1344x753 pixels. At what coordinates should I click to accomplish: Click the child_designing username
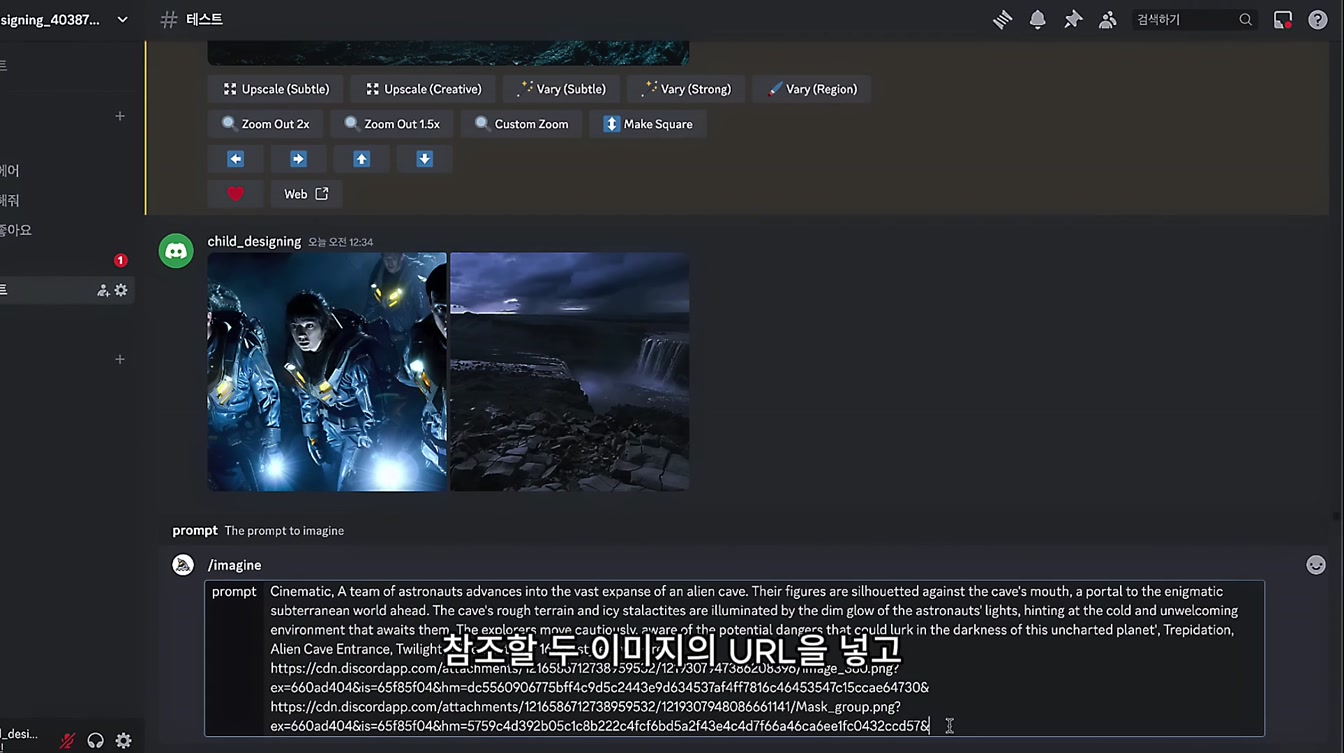pos(254,241)
